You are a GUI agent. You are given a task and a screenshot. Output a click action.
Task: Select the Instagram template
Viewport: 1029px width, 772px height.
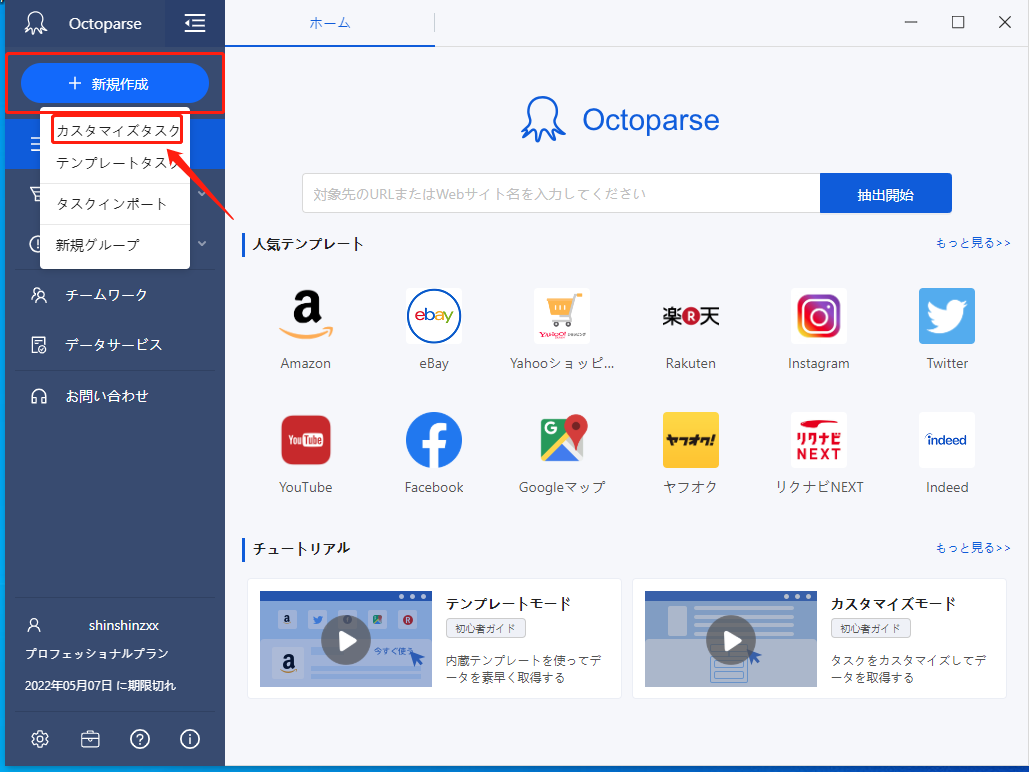(x=818, y=316)
